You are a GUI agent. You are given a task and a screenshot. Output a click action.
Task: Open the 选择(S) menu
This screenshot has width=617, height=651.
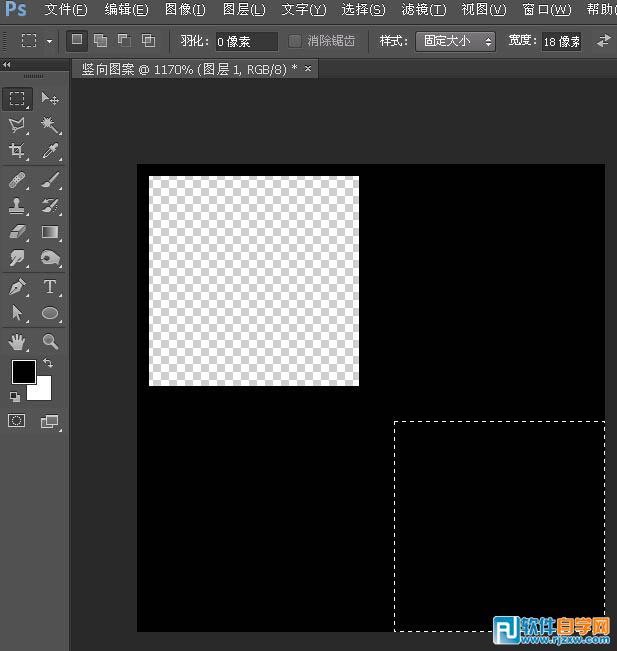tap(363, 9)
